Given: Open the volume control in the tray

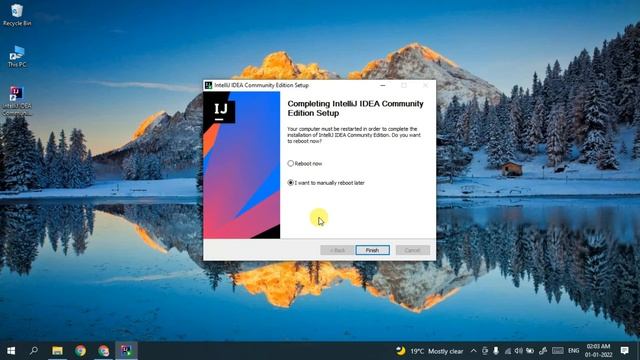Looking at the screenshot, I should pyautogui.click(x=518, y=351).
